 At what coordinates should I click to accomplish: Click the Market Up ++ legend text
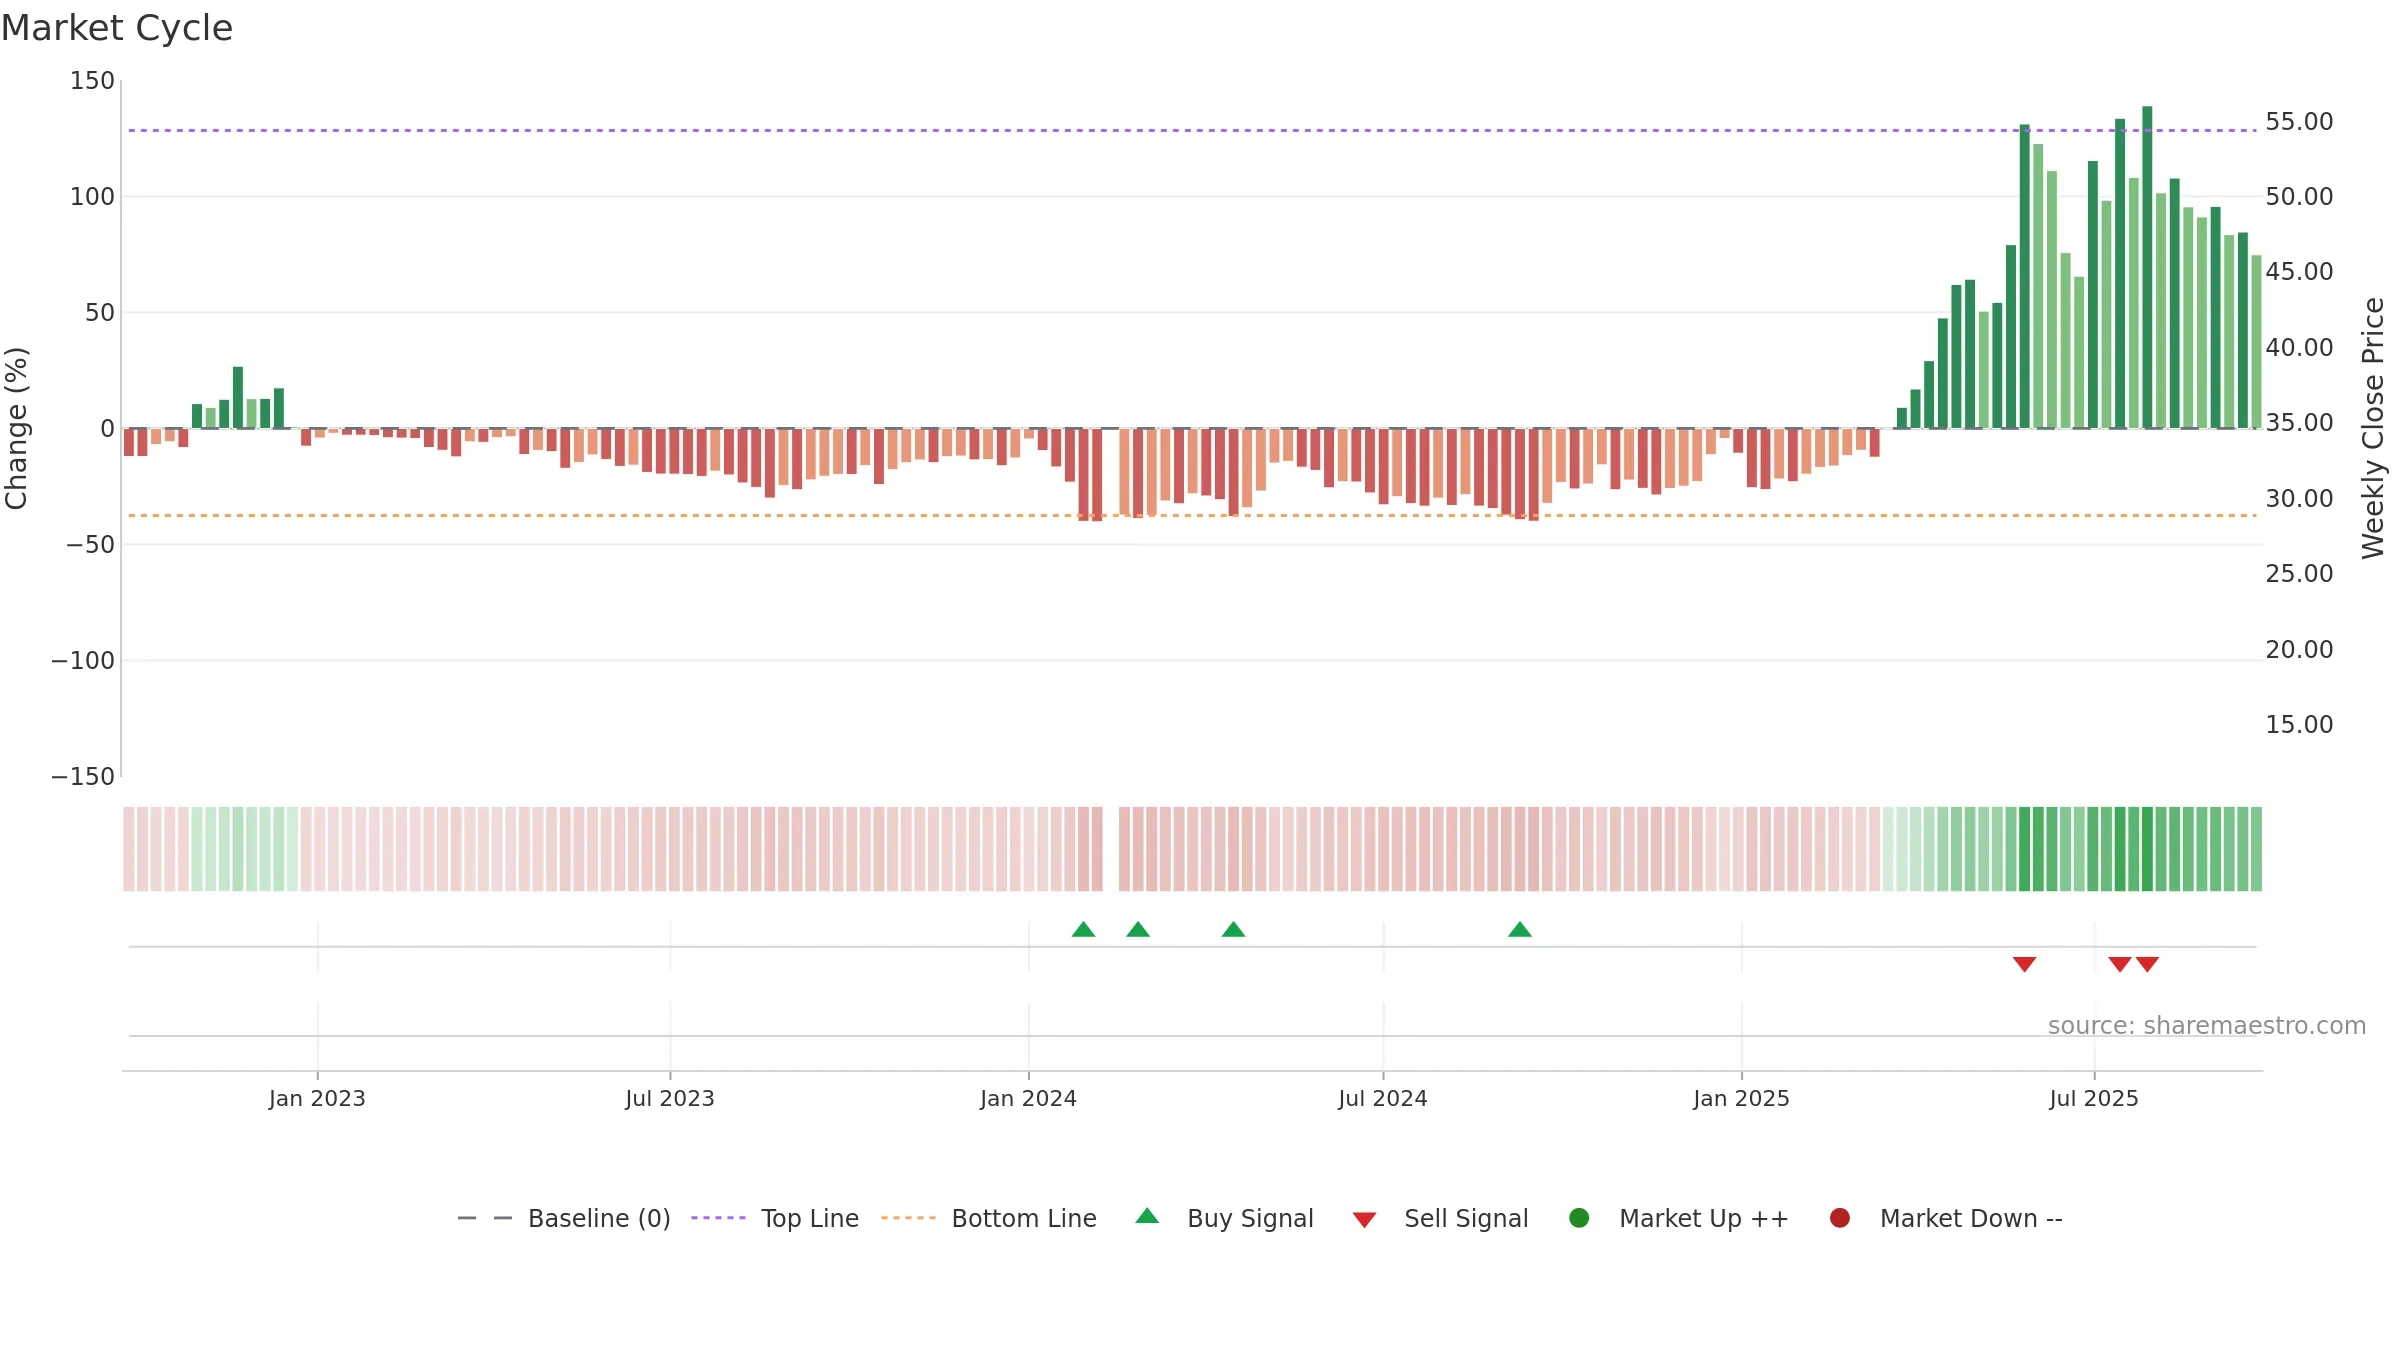(1704, 1218)
